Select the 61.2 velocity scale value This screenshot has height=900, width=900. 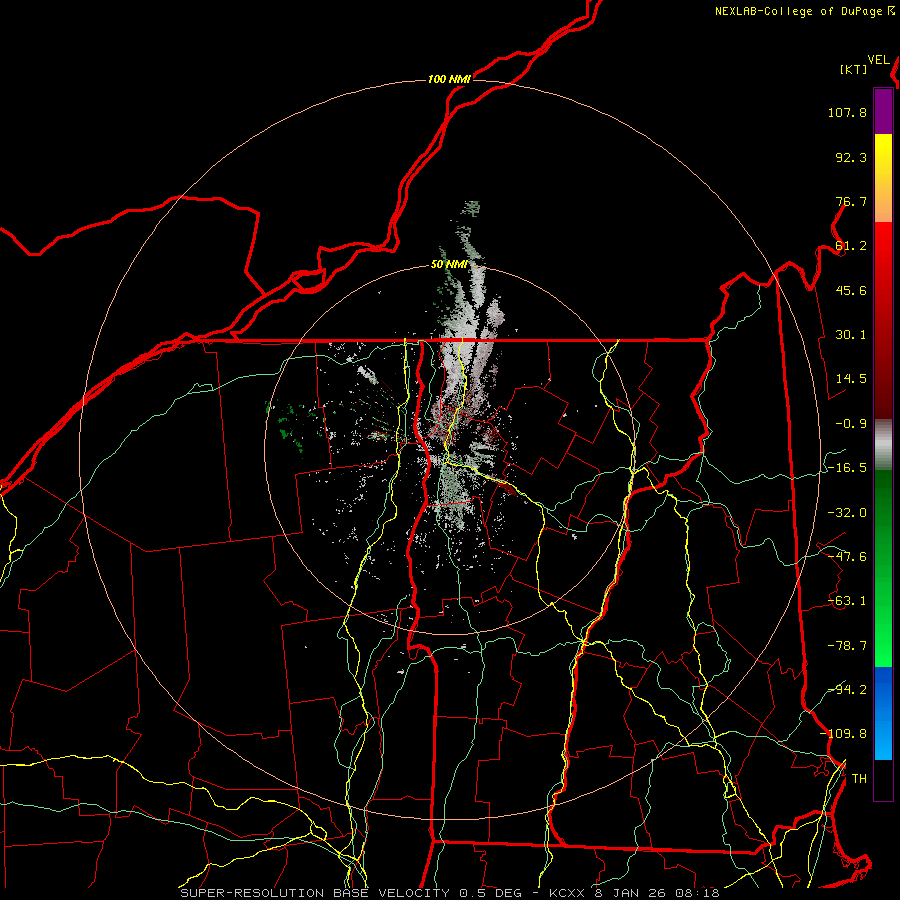click(x=851, y=246)
